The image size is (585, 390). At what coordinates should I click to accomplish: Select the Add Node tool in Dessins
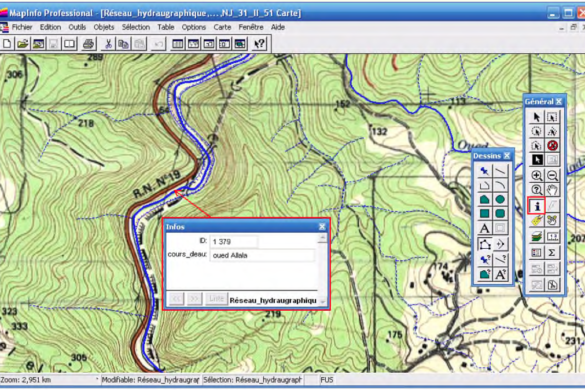(x=500, y=244)
